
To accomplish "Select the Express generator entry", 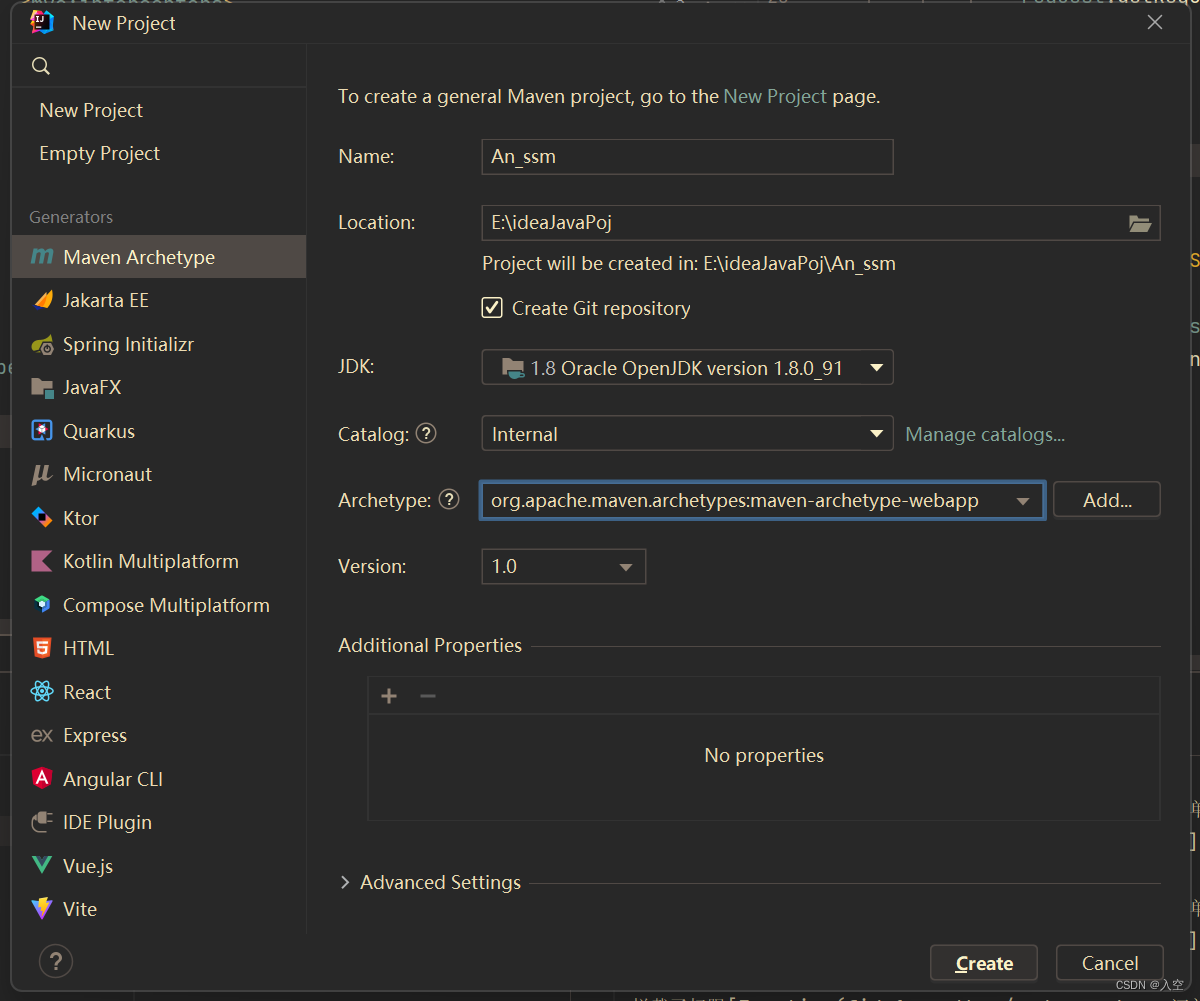I will tap(159, 735).
